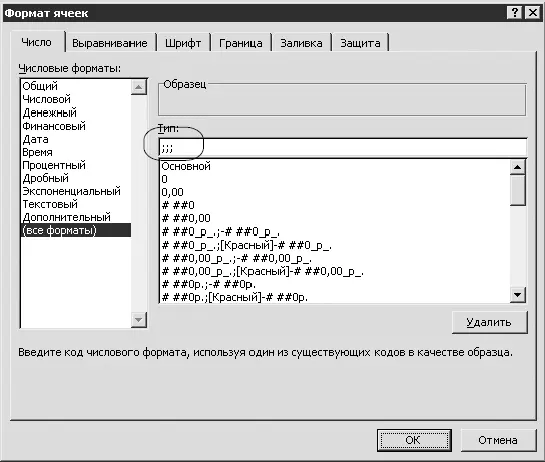Select the Основной type entry
545x462 pixels.
click(x=186, y=166)
